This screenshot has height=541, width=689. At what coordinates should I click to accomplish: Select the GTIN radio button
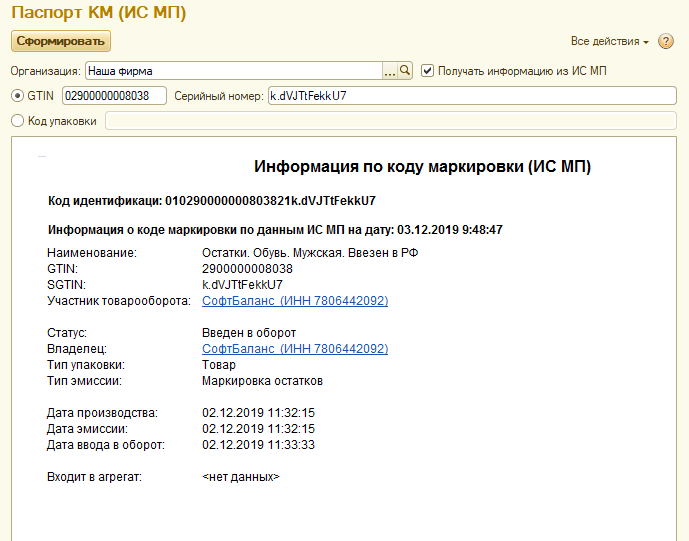point(17,96)
